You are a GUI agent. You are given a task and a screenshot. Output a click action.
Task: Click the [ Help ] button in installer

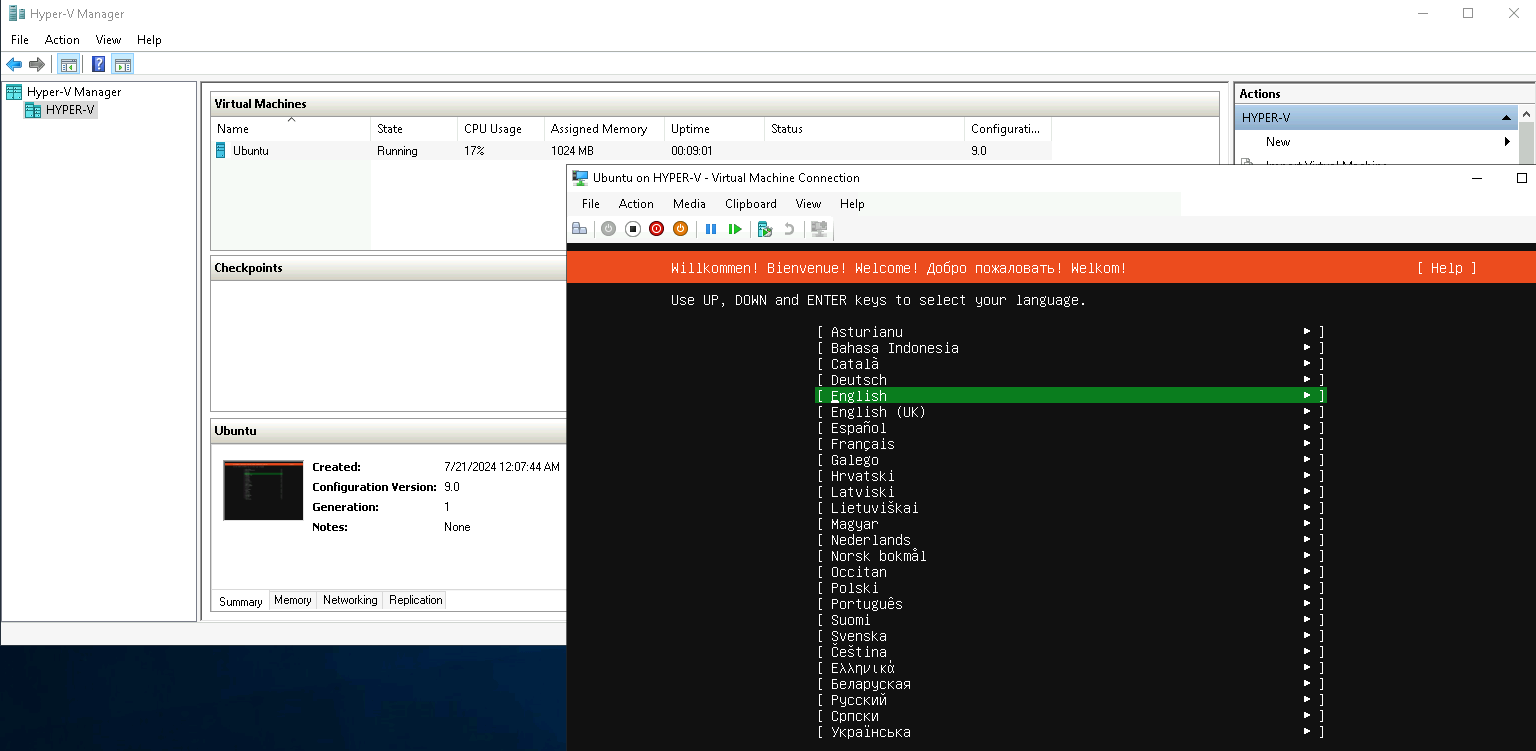click(1446, 268)
